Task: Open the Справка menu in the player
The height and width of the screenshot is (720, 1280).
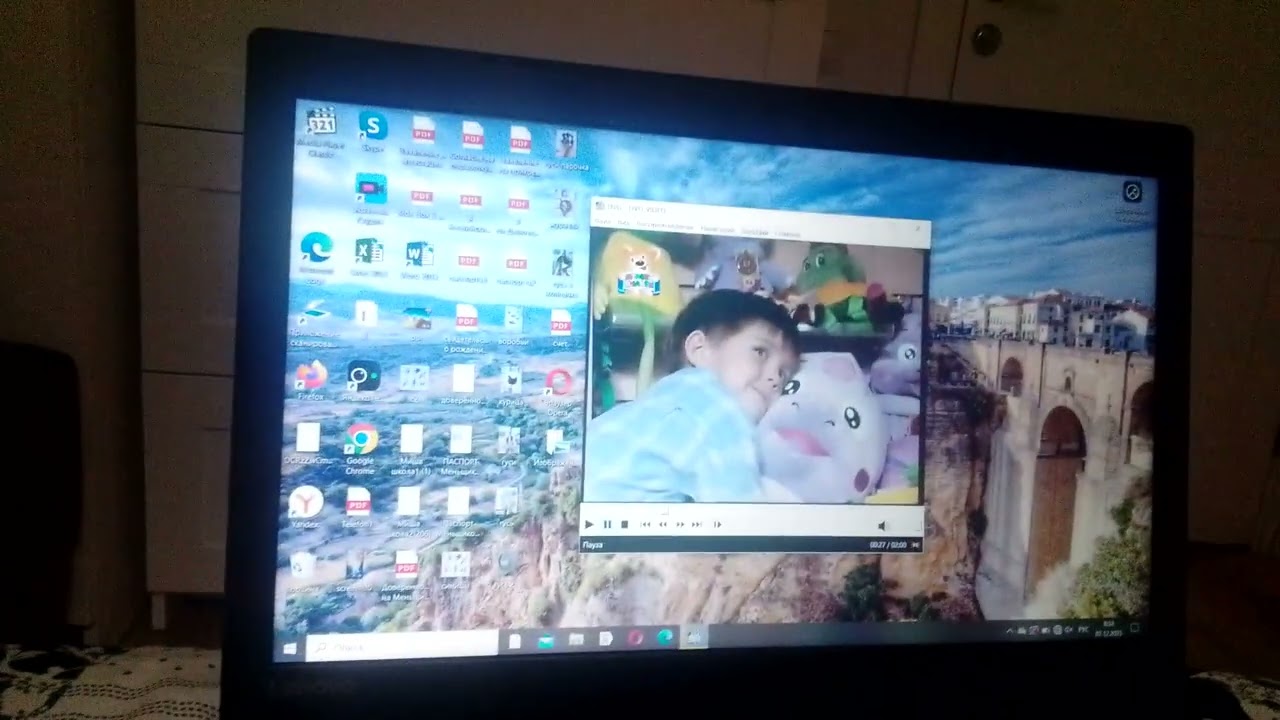Action: pos(788,234)
